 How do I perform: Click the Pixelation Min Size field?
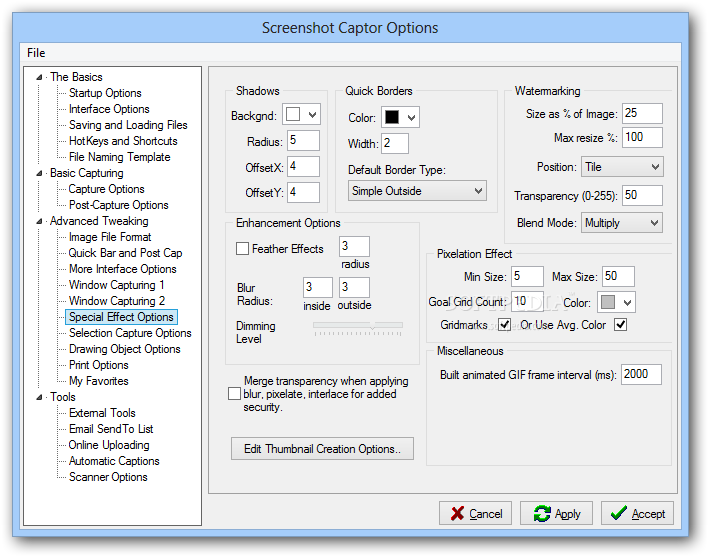coord(527,276)
